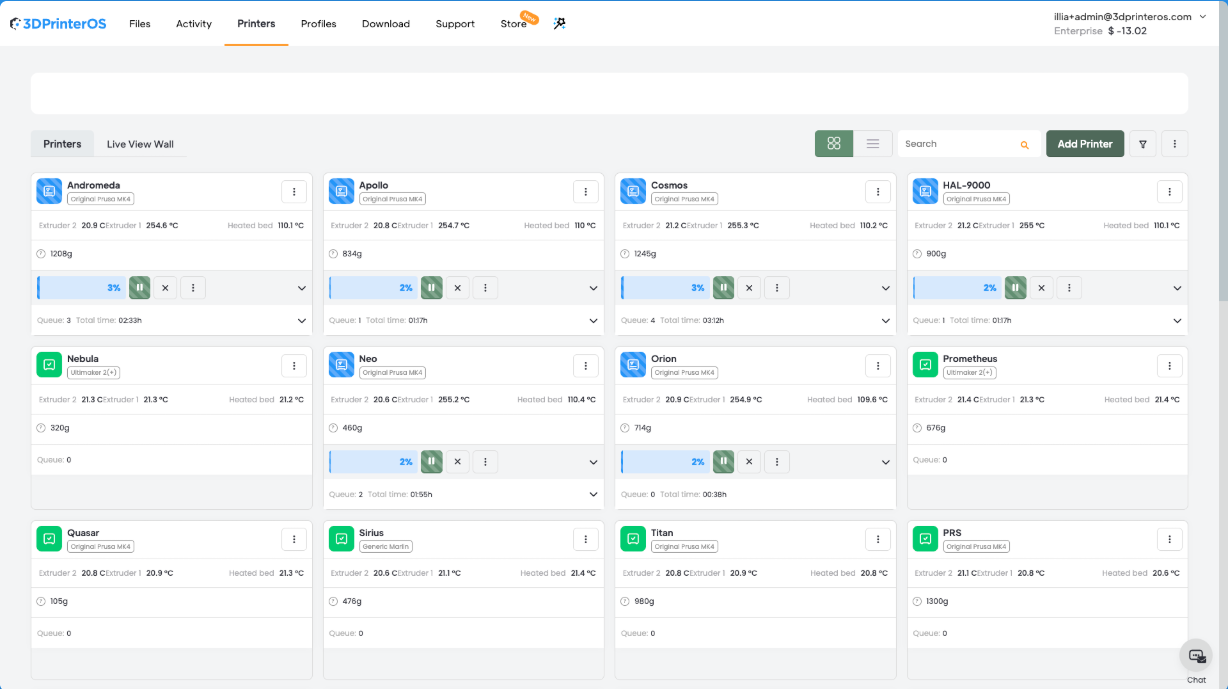1228x689 pixels.
Task: Open Titan printer card menu
Action: click(x=877, y=539)
